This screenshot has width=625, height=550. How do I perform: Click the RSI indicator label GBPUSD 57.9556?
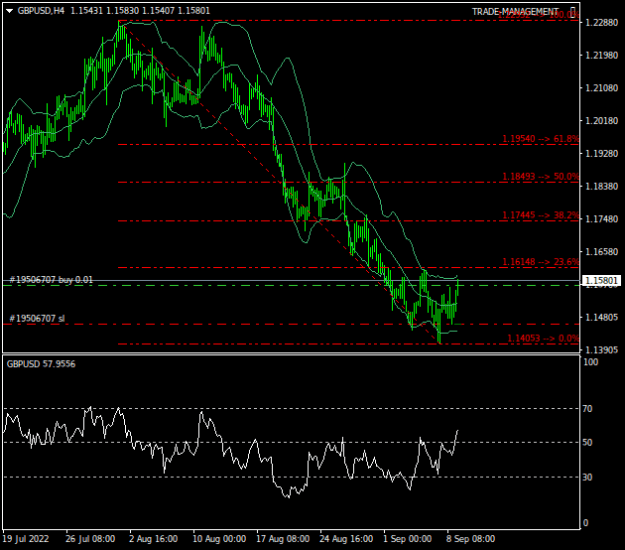click(41, 364)
